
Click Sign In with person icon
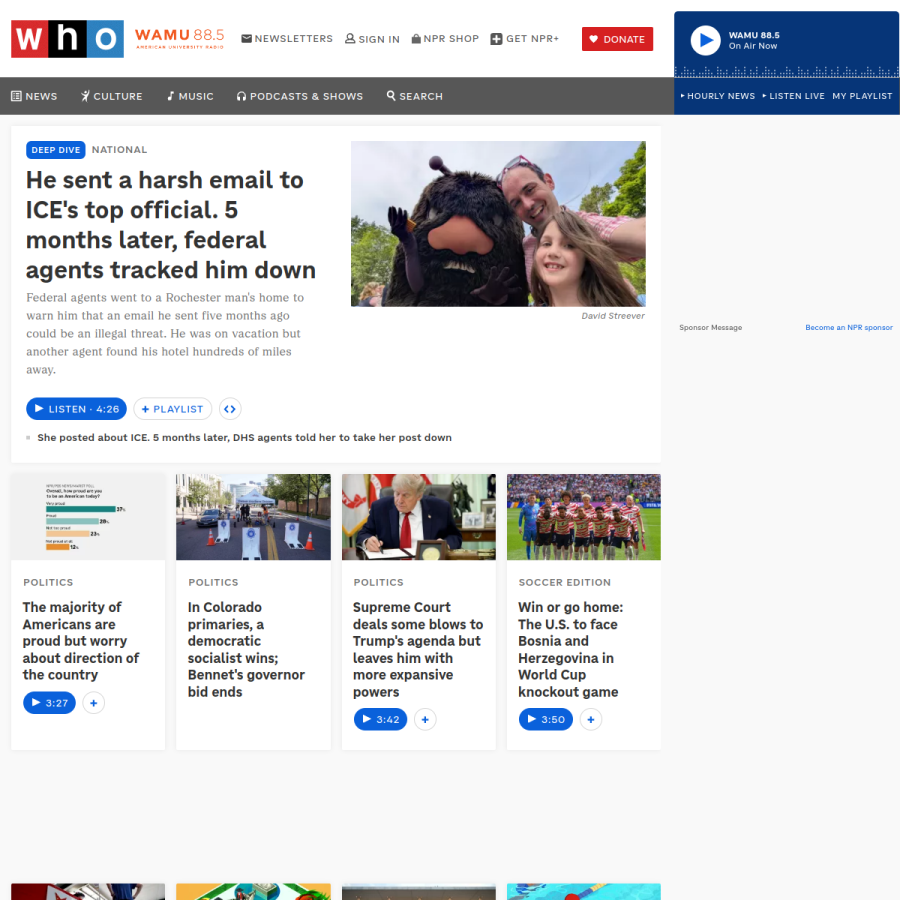coord(372,39)
